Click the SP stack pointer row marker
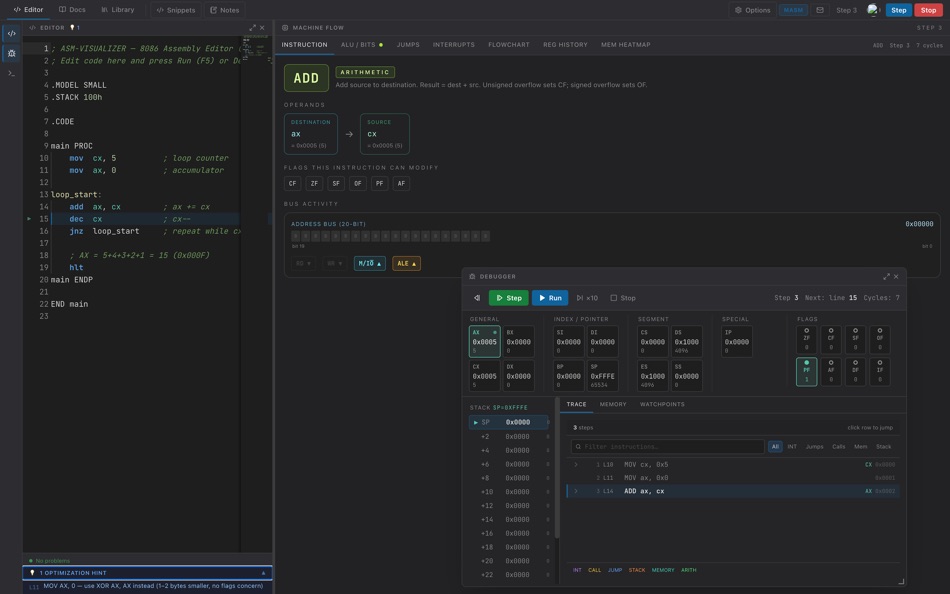The image size is (950, 594). pos(476,422)
